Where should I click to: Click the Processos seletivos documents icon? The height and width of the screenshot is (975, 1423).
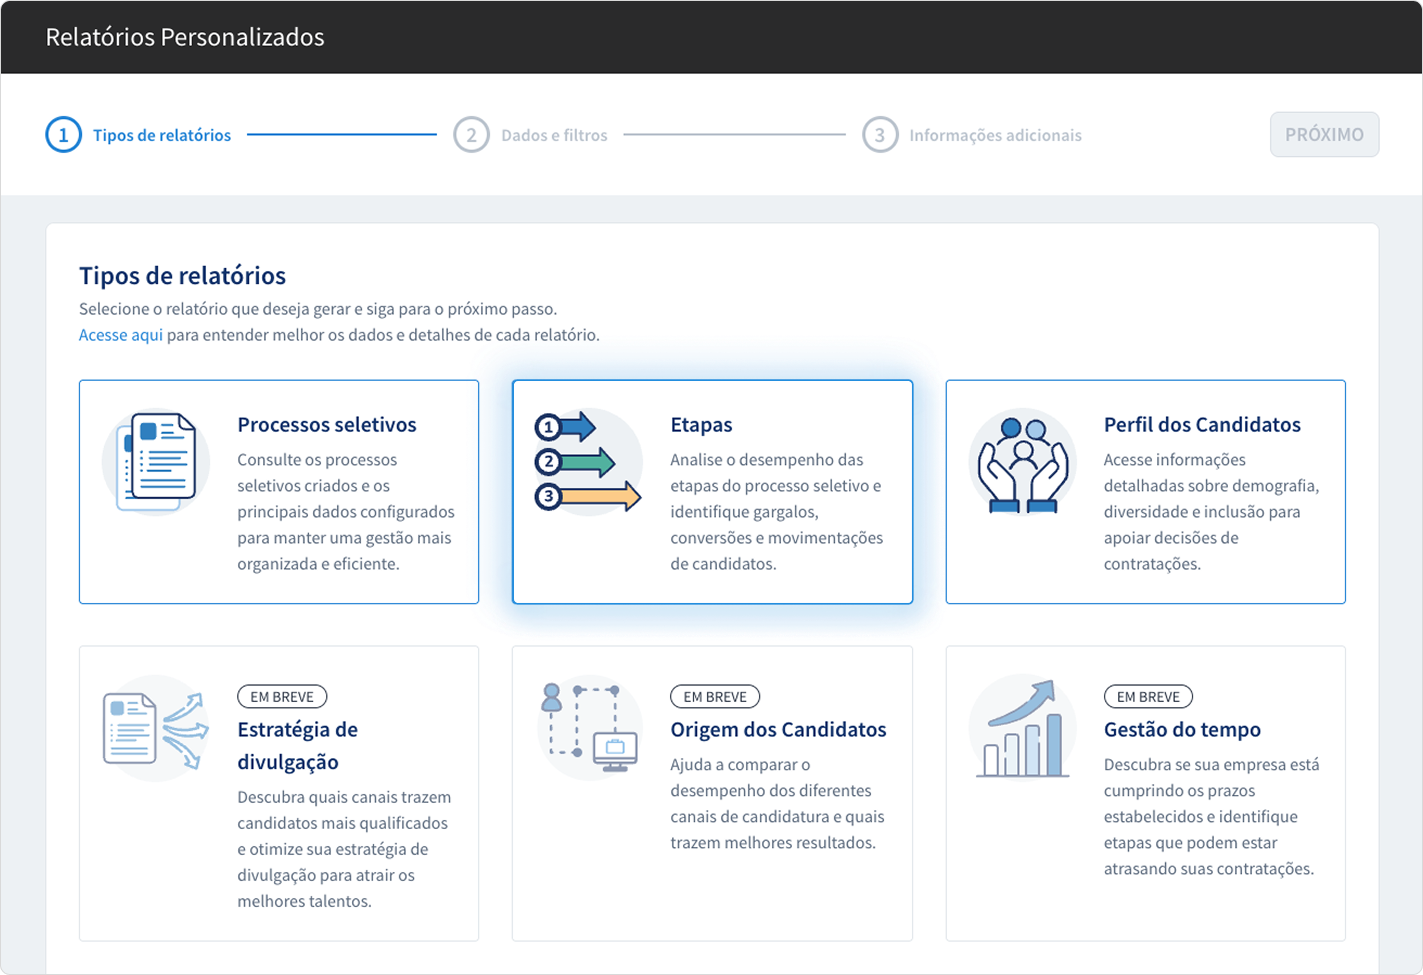tap(156, 462)
